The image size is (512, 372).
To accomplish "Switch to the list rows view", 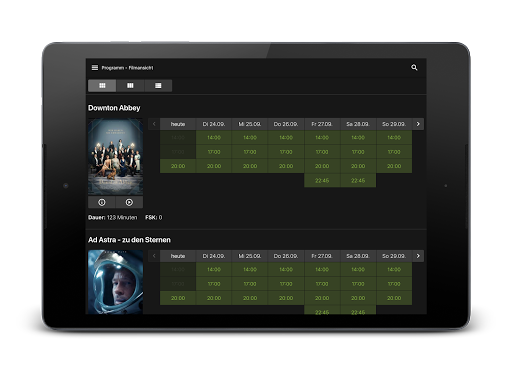I will pyautogui.click(x=158, y=86).
